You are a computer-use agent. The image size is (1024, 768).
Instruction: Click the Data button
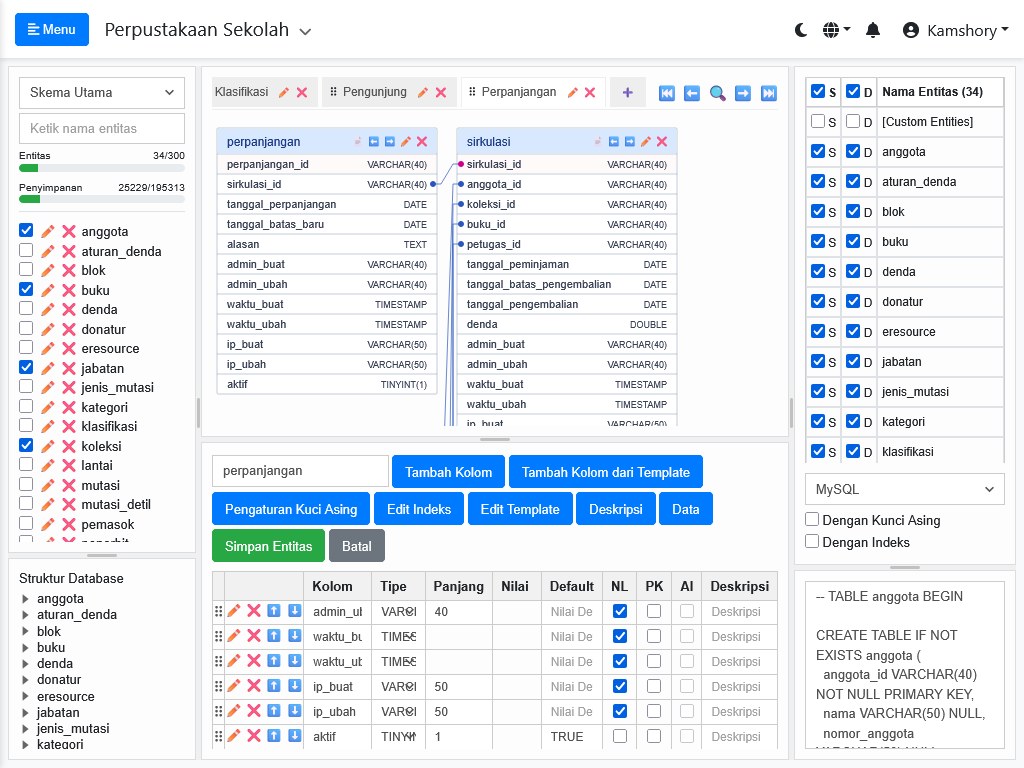coord(686,509)
